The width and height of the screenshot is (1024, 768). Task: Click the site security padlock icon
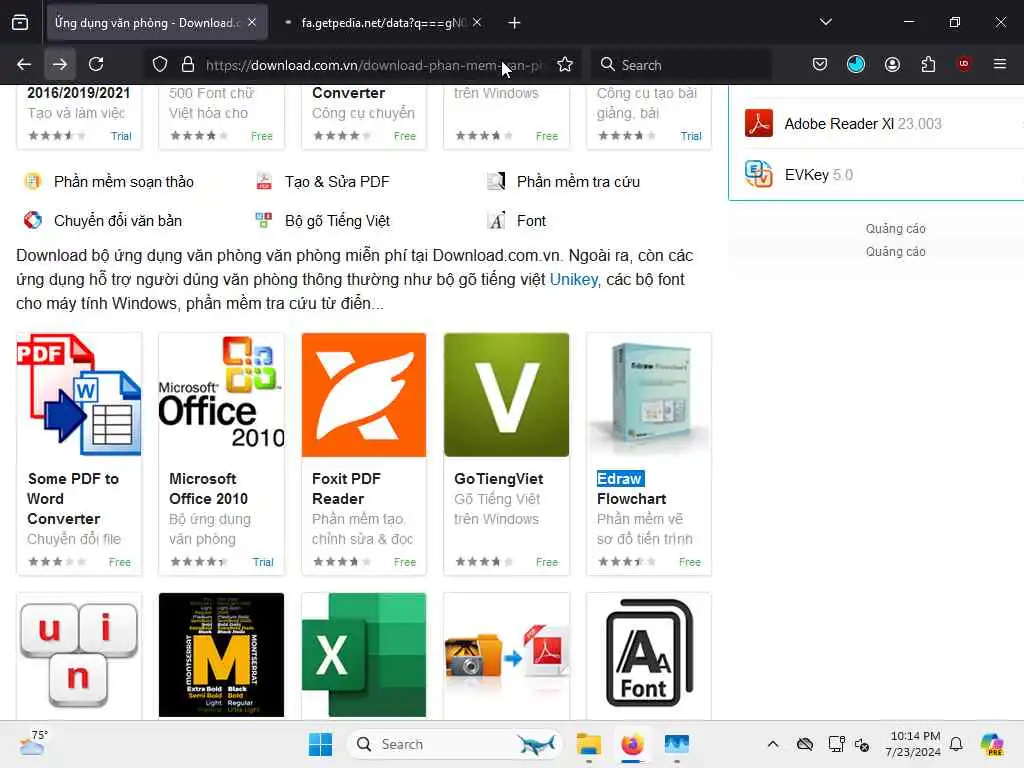click(187, 64)
